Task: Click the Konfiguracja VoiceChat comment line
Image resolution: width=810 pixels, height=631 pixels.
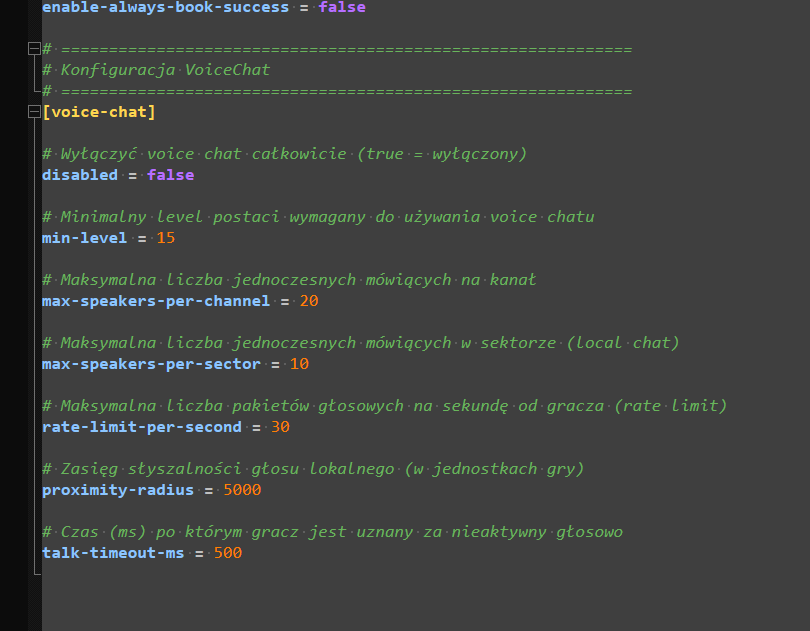Action: pyautogui.click(x=165, y=70)
